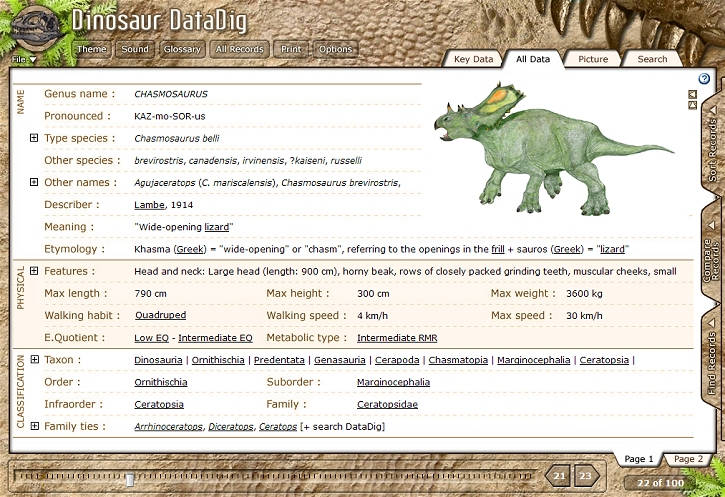Expand the Sort Records side panel
This screenshot has width=725, height=497.
(713, 143)
